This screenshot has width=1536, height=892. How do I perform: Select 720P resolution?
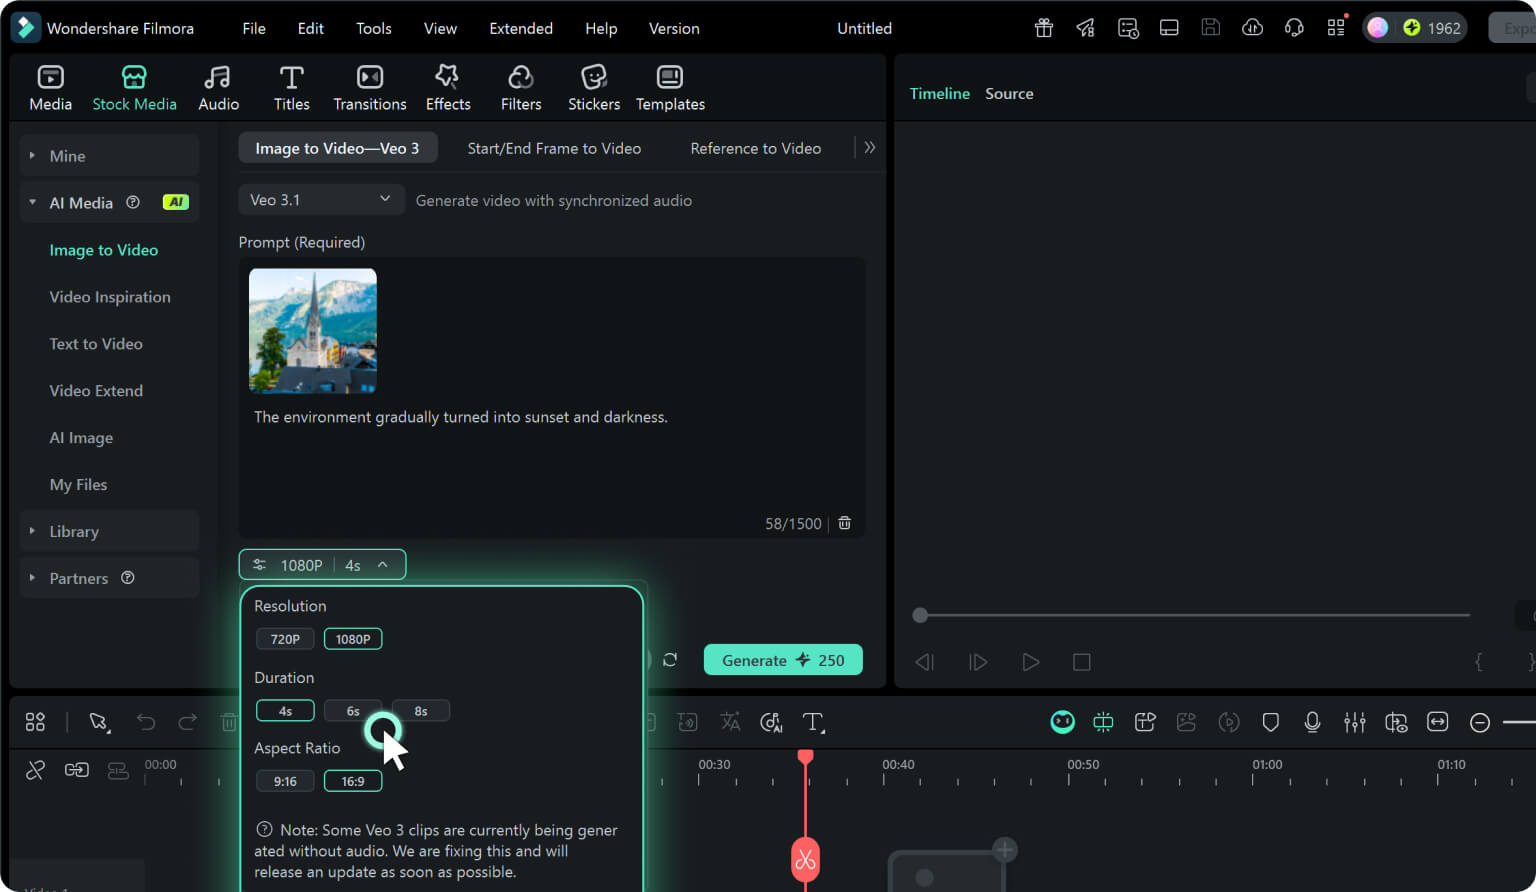pos(285,638)
